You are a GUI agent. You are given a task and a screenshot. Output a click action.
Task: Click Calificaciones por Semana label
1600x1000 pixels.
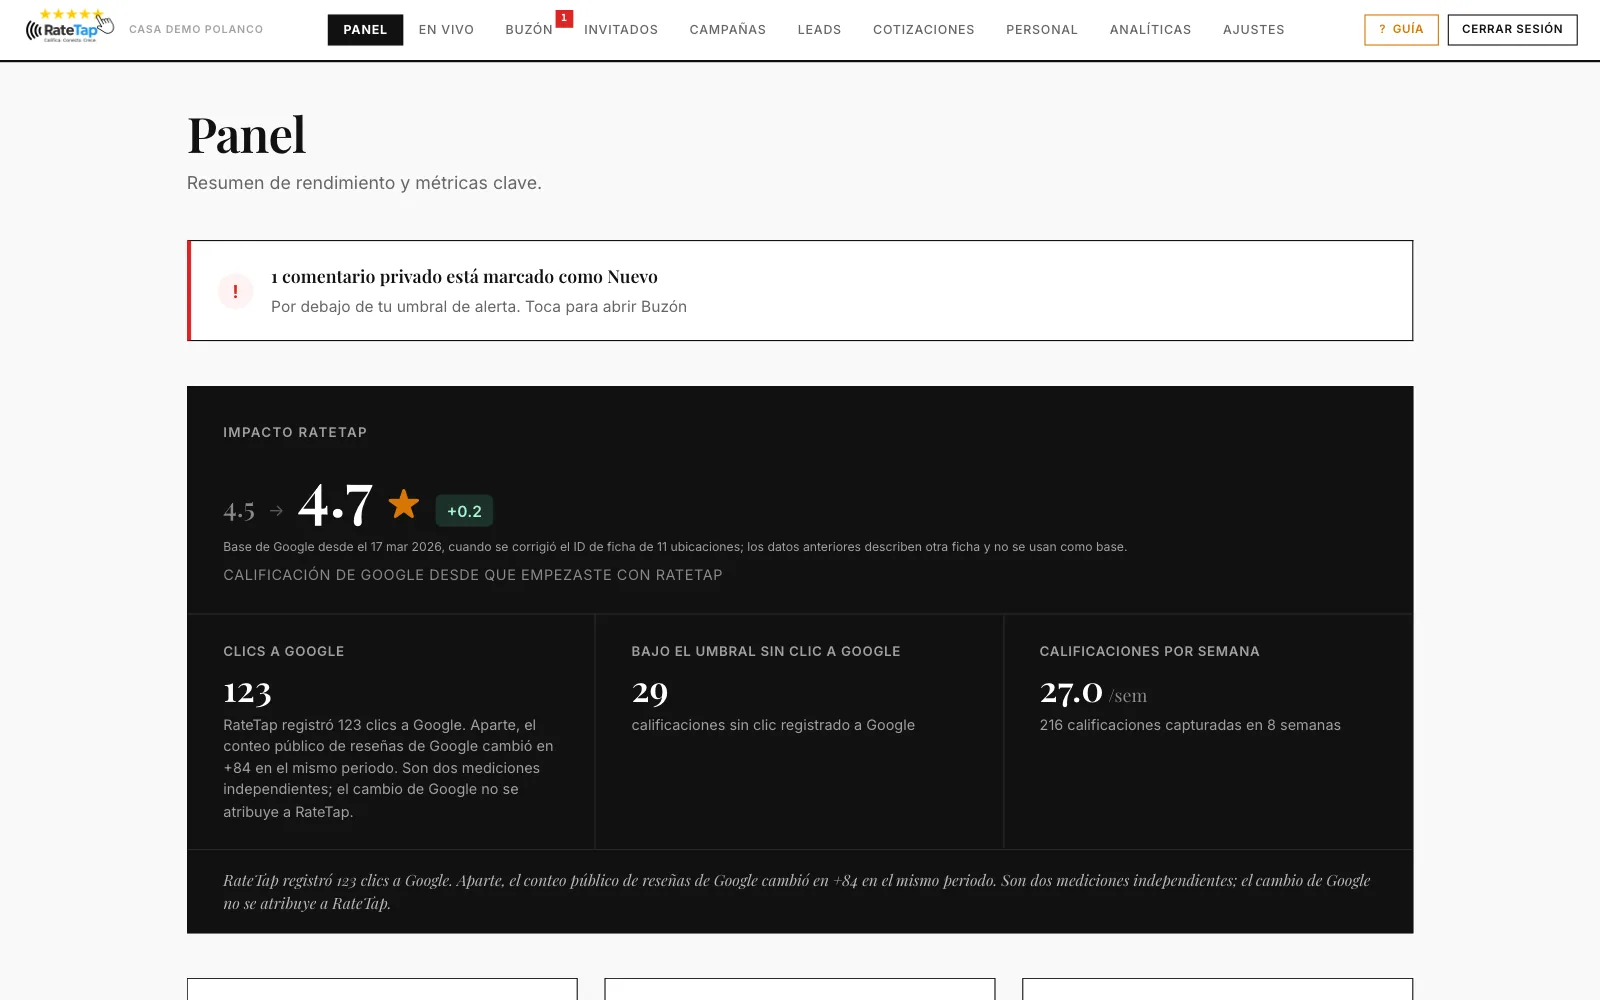point(1149,651)
